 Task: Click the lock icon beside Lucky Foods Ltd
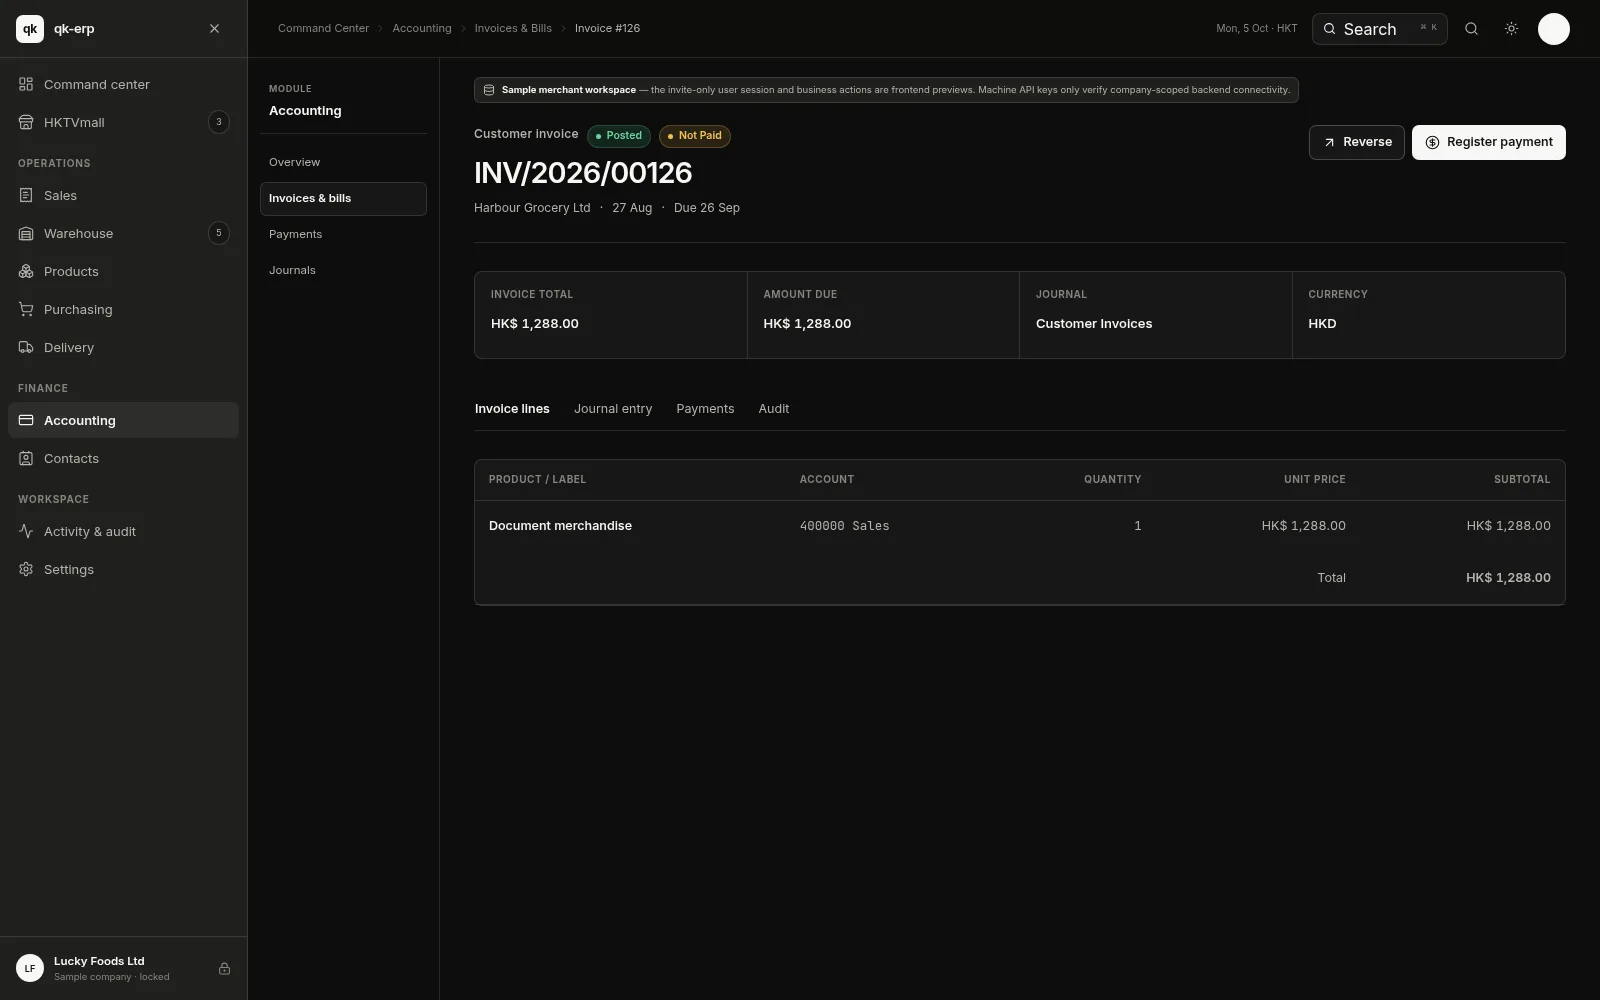click(224, 968)
